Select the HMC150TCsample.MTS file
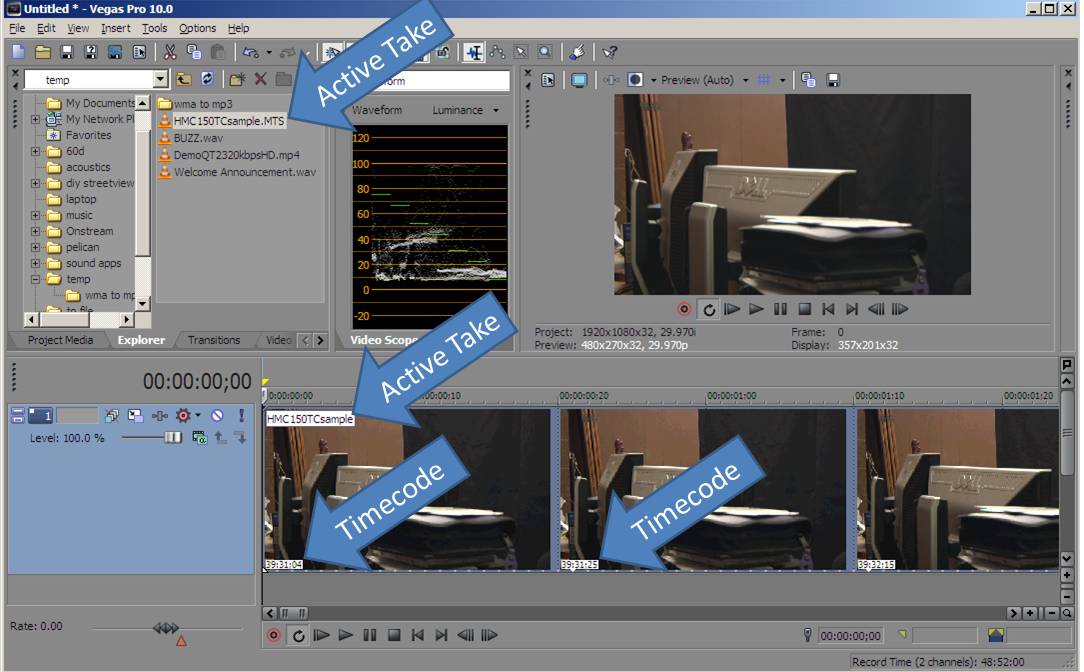This screenshot has height=672, width=1084. tap(228, 121)
